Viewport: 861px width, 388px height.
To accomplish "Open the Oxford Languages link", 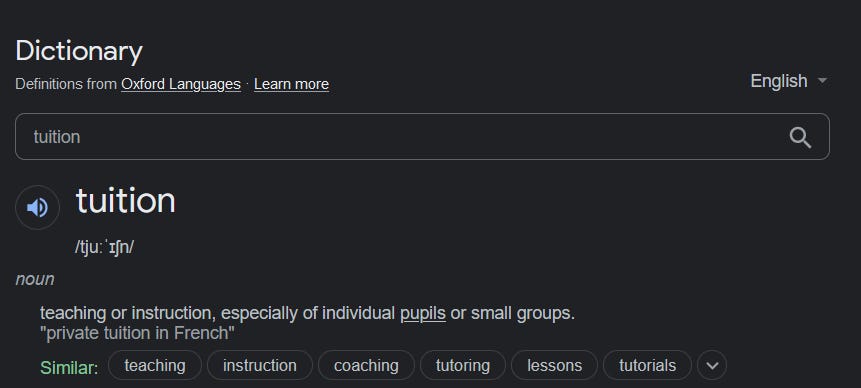I will point(181,84).
